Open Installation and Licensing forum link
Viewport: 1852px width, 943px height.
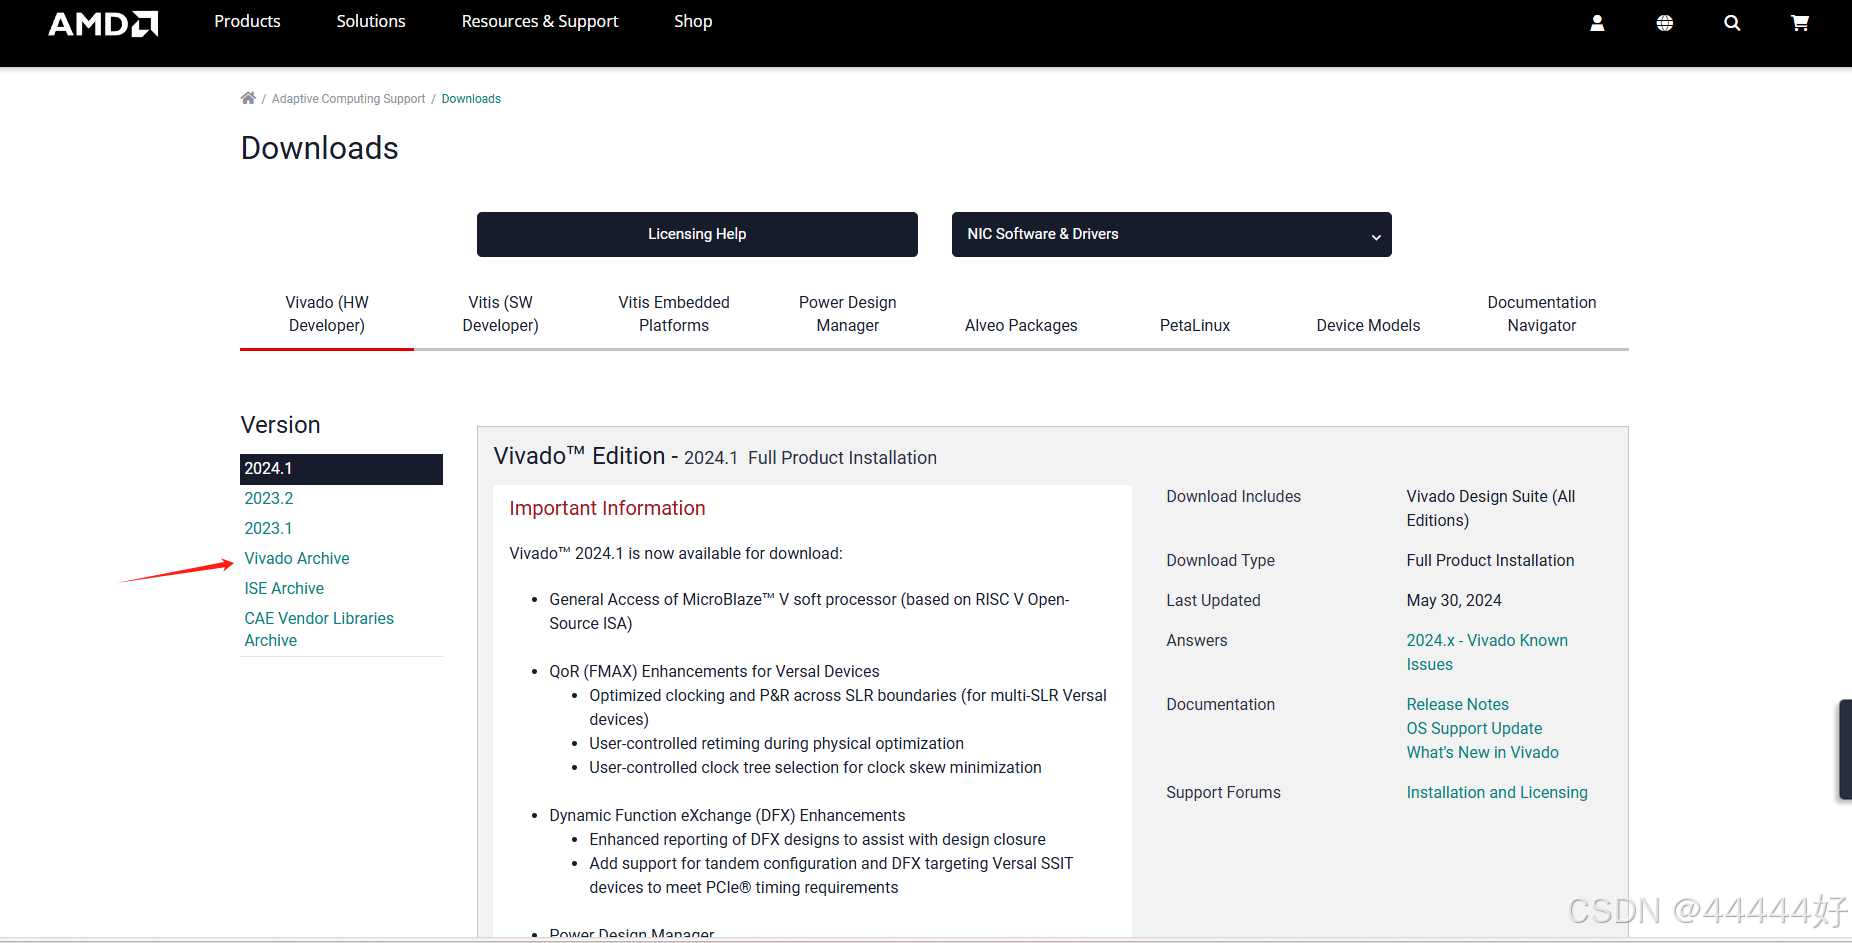tap(1497, 792)
